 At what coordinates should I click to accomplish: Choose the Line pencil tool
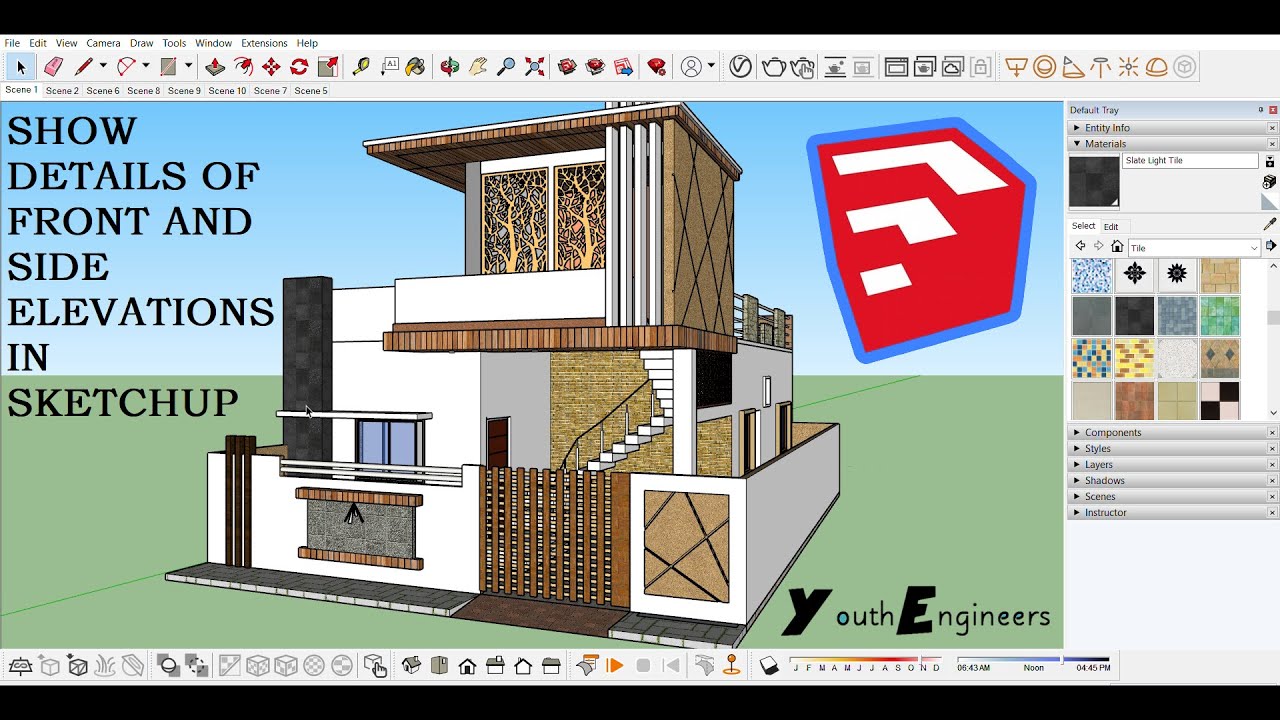point(84,67)
